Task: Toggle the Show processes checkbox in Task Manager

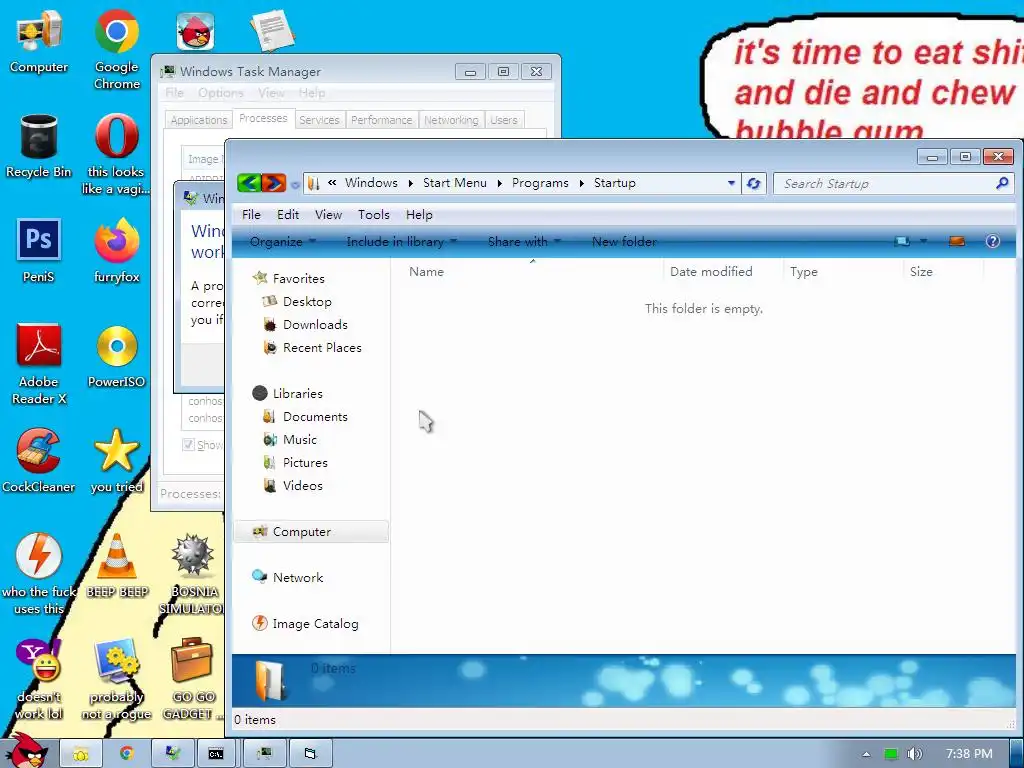Action: [189, 445]
